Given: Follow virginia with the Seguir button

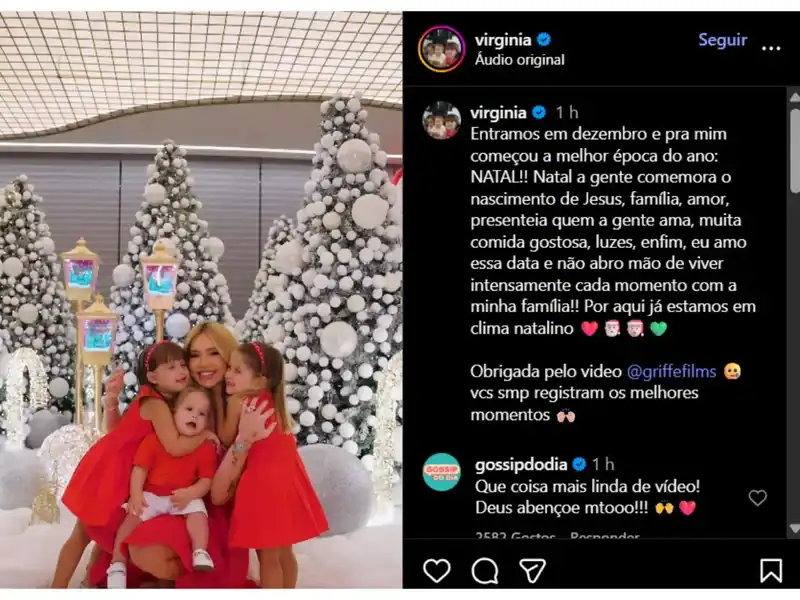Looking at the screenshot, I should coord(722,40).
